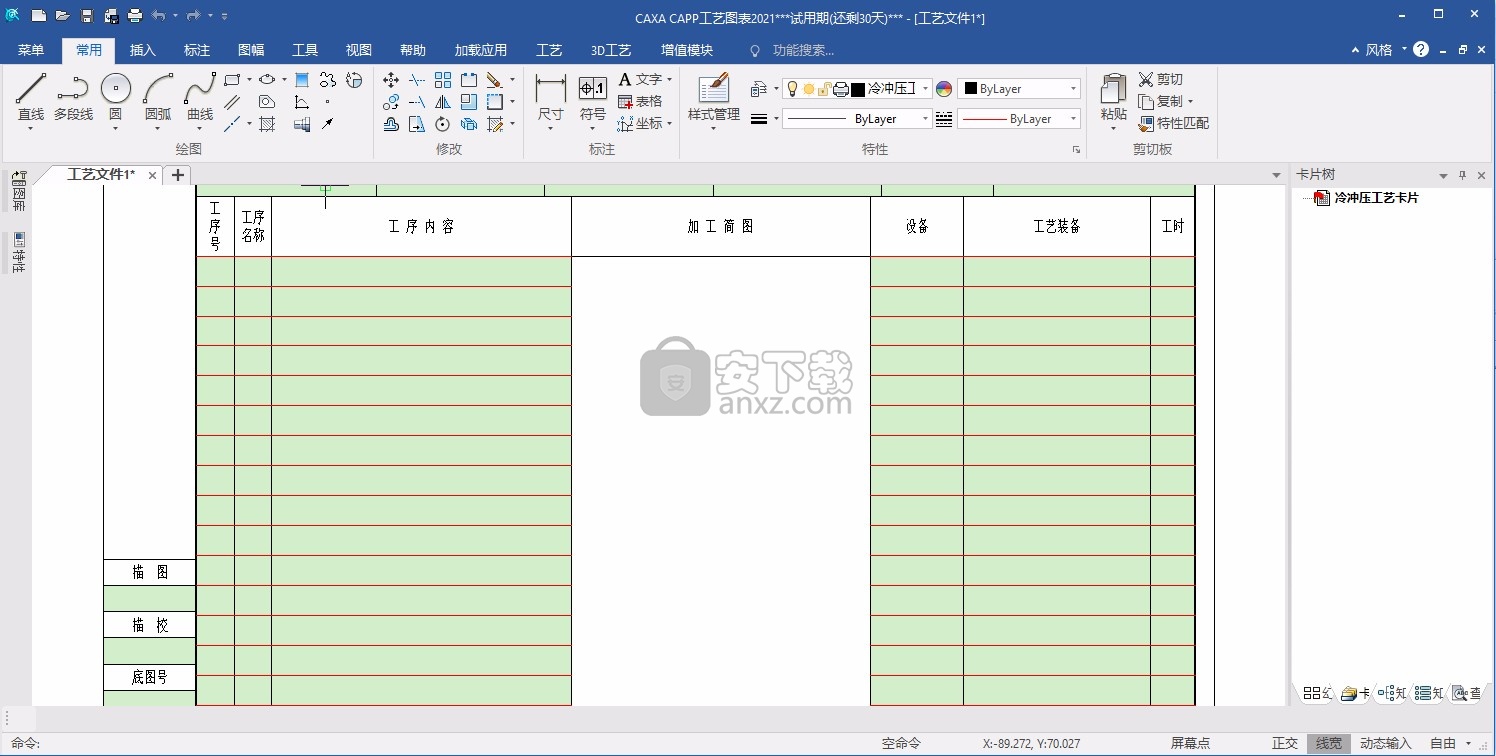
Task: Expand the 复制 copy dropdown arrow
Action: pos(1190,102)
